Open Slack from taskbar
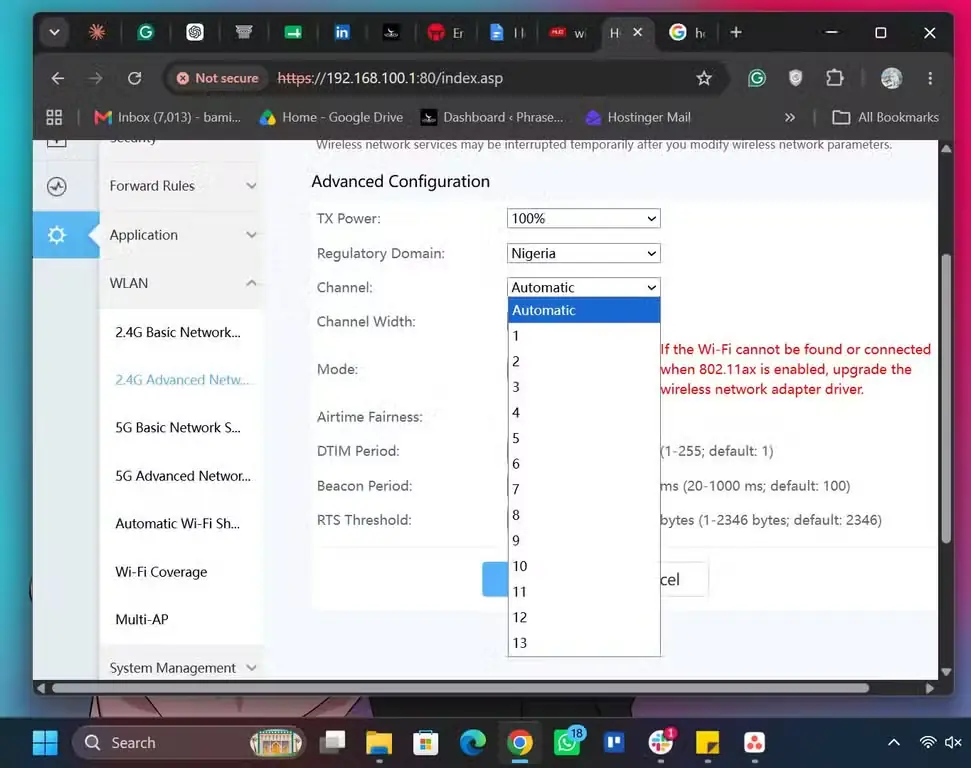Viewport: 971px width, 768px height. [x=661, y=741]
